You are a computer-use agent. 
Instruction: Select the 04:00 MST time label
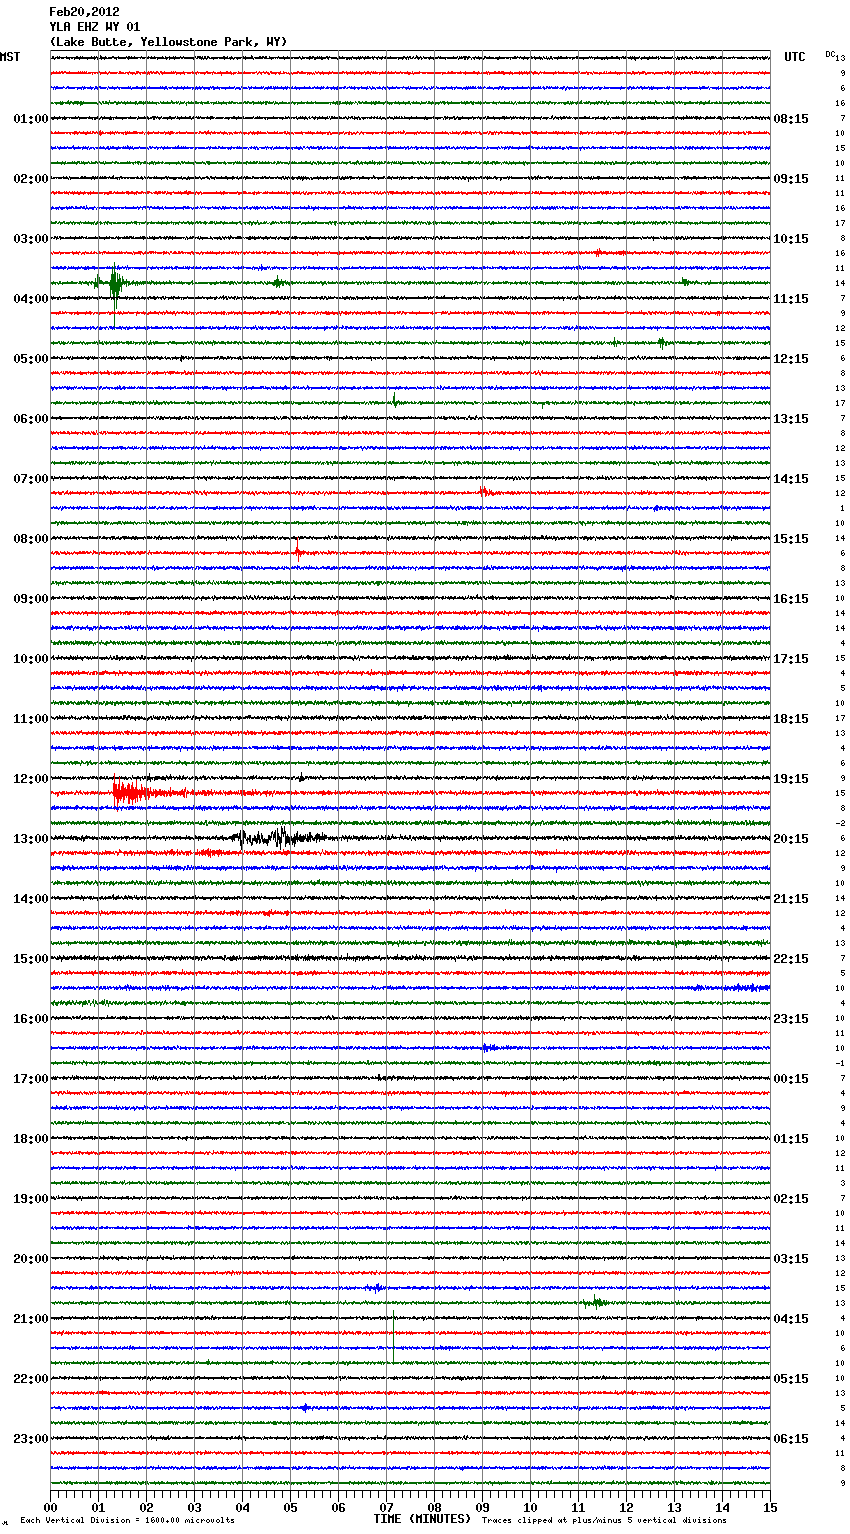[31, 299]
